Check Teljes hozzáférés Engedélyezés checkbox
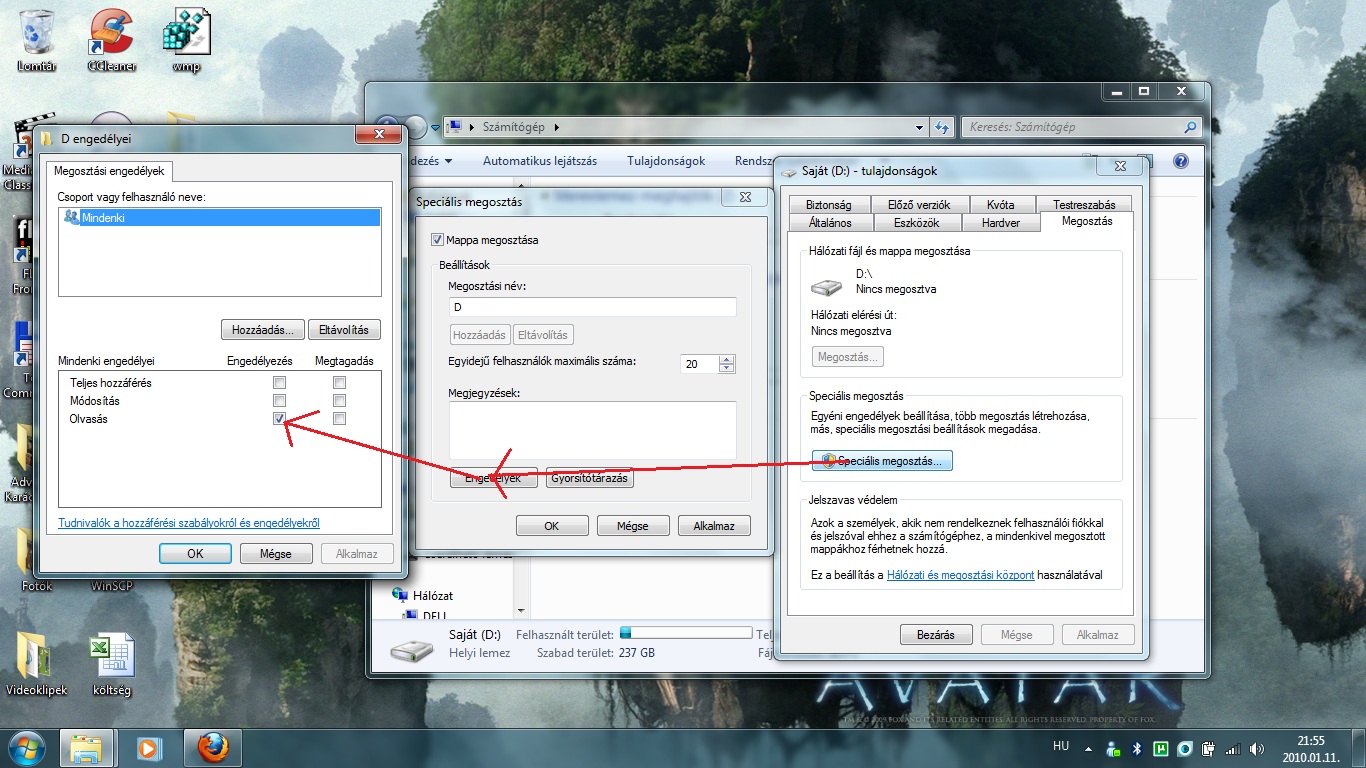Viewport: 1366px width, 768px height. (x=279, y=383)
